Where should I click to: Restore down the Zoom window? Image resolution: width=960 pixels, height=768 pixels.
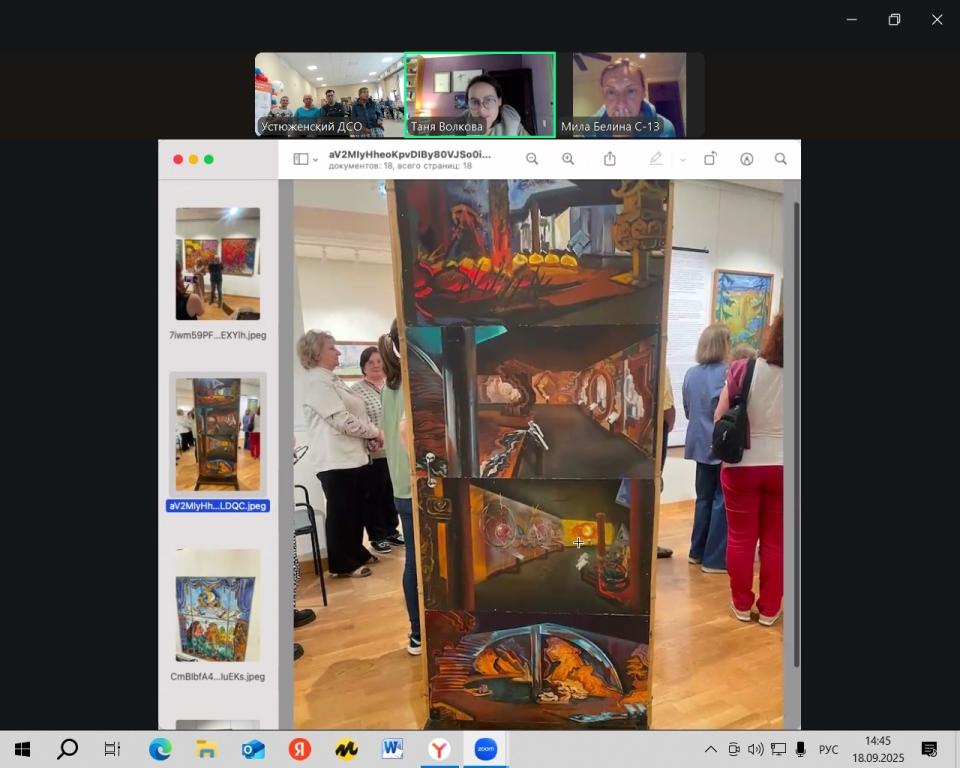point(894,20)
